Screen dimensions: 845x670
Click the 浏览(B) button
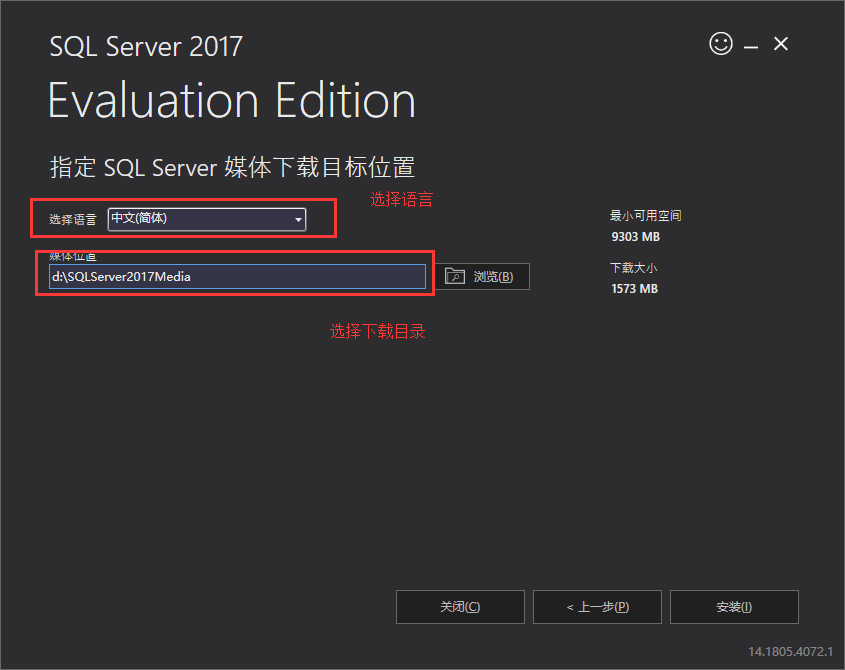click(x=483, y=276)
